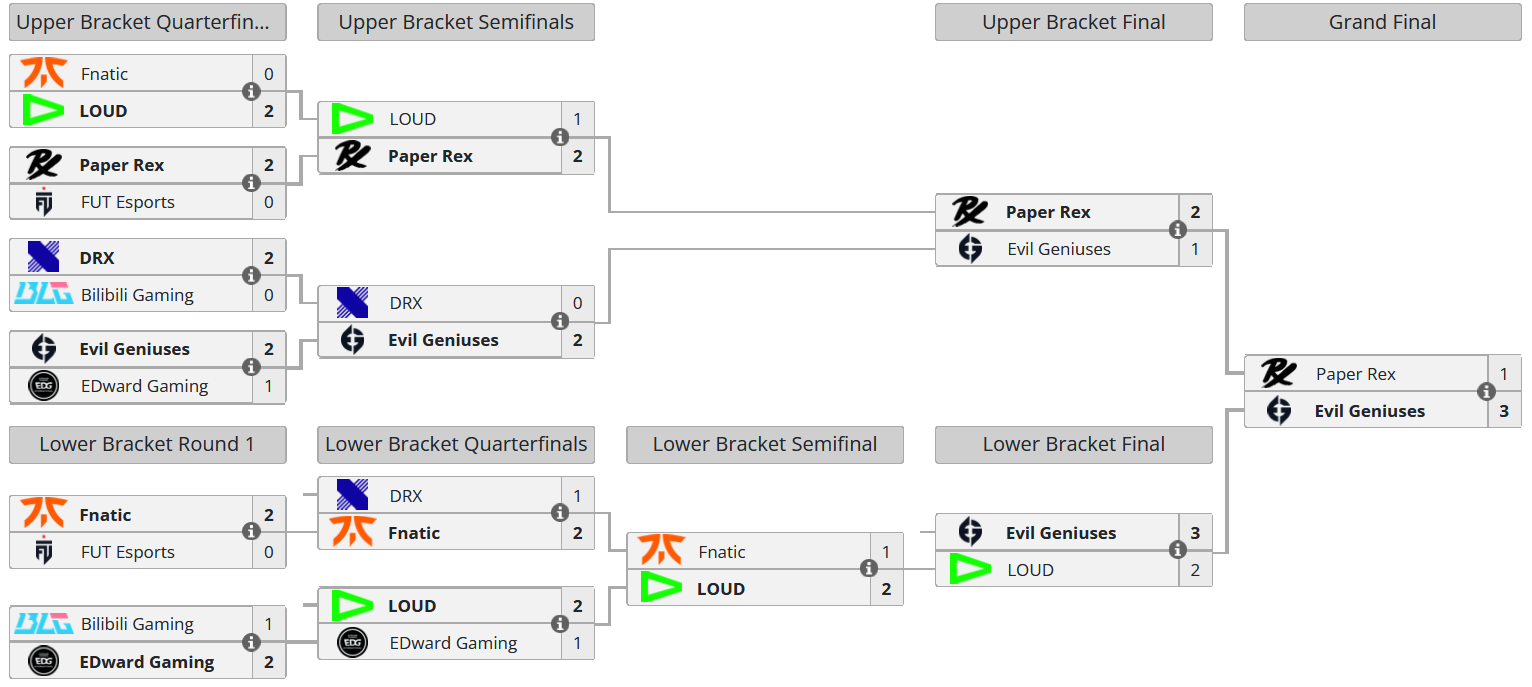Click FUT Esports in Lower Bracket Round 1
This screenshot has height=687, width=1532.
coord(127,552)
